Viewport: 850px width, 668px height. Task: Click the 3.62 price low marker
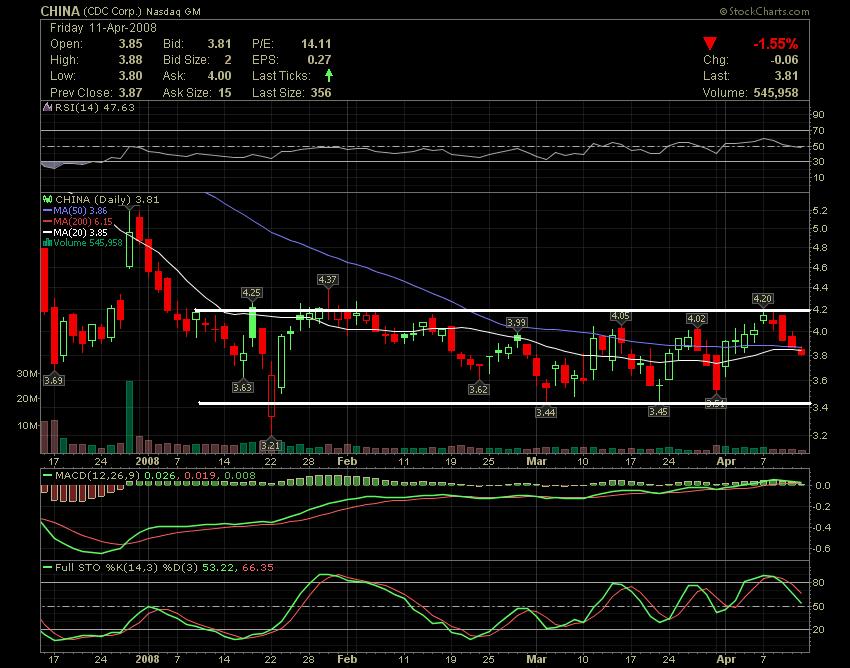tap(478, 389)
